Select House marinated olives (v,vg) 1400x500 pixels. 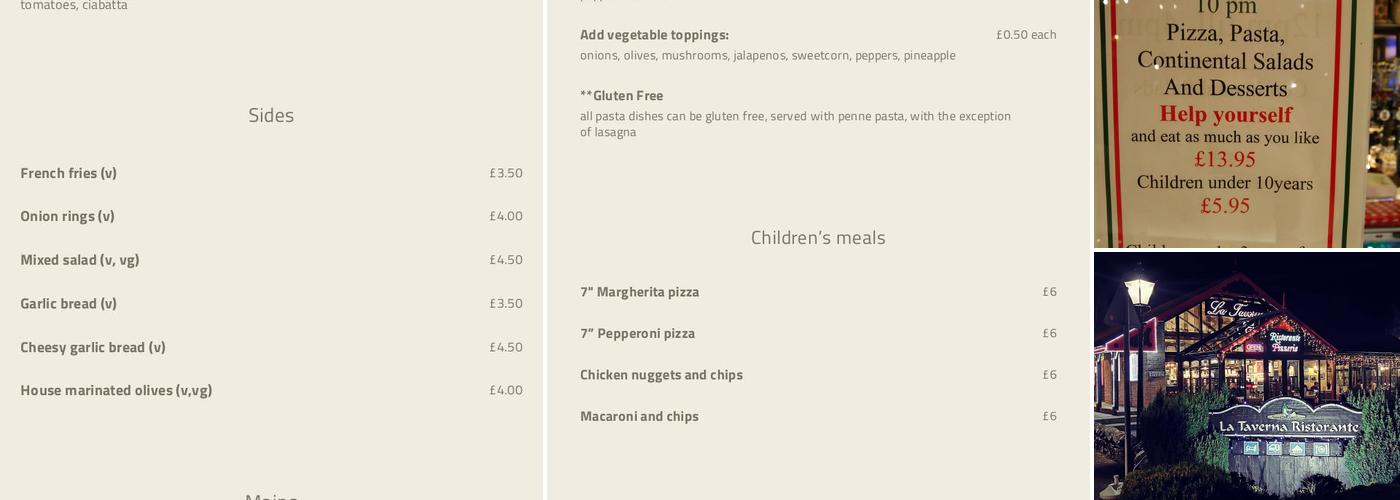[x=116, y=390]
